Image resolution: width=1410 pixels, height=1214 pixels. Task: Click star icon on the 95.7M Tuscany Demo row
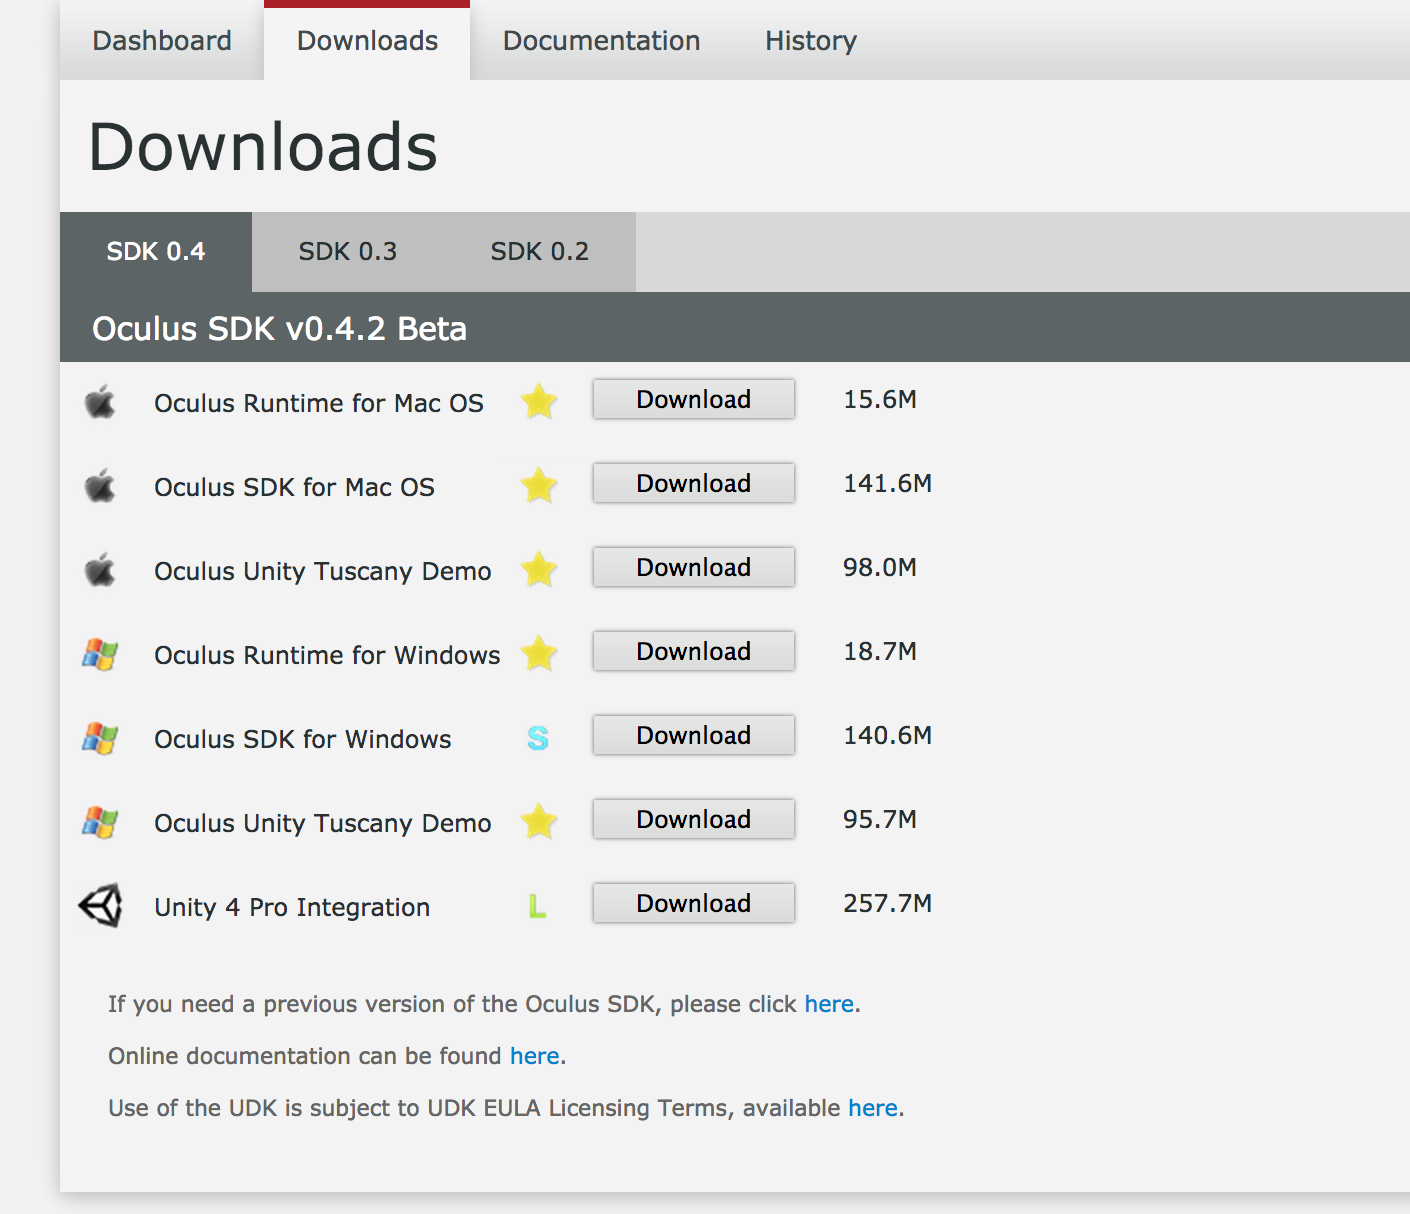click(539, 822)
